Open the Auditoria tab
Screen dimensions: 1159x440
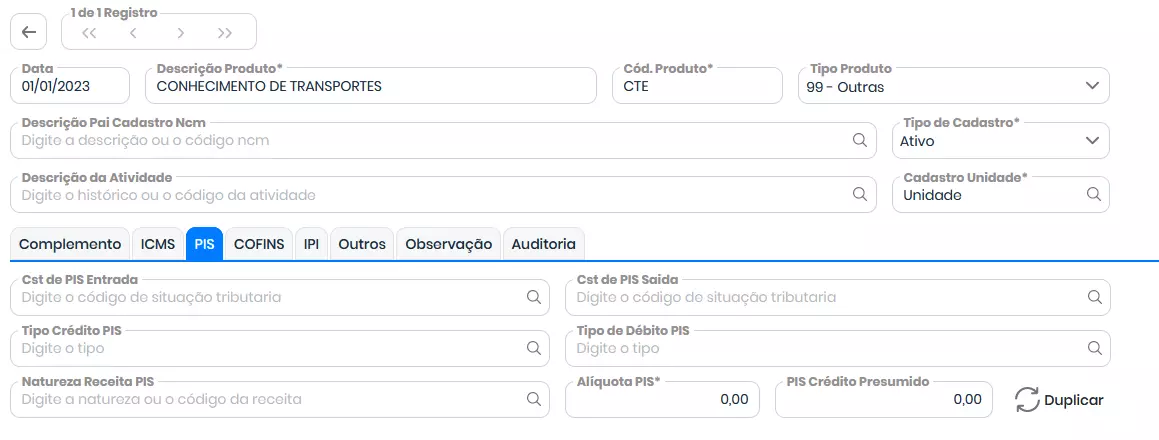coord(543,244)
